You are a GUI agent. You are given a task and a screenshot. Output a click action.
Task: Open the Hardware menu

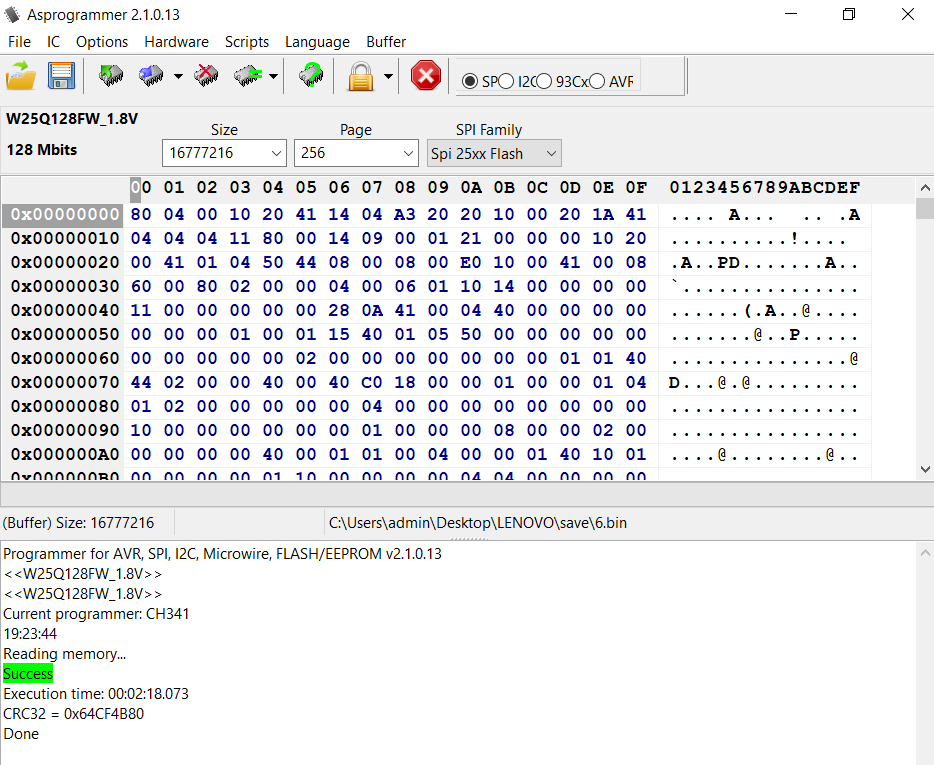(x=176, y=42)
